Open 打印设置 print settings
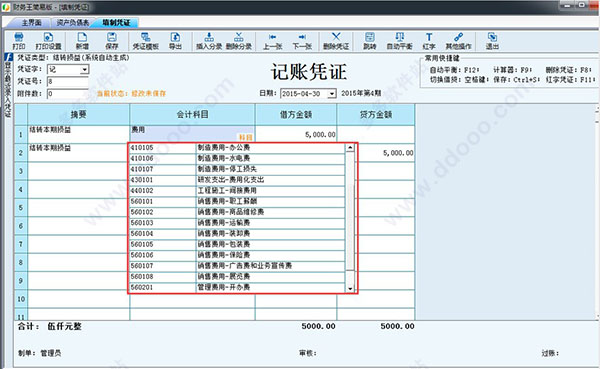600x369 pixels. point(48,41)
